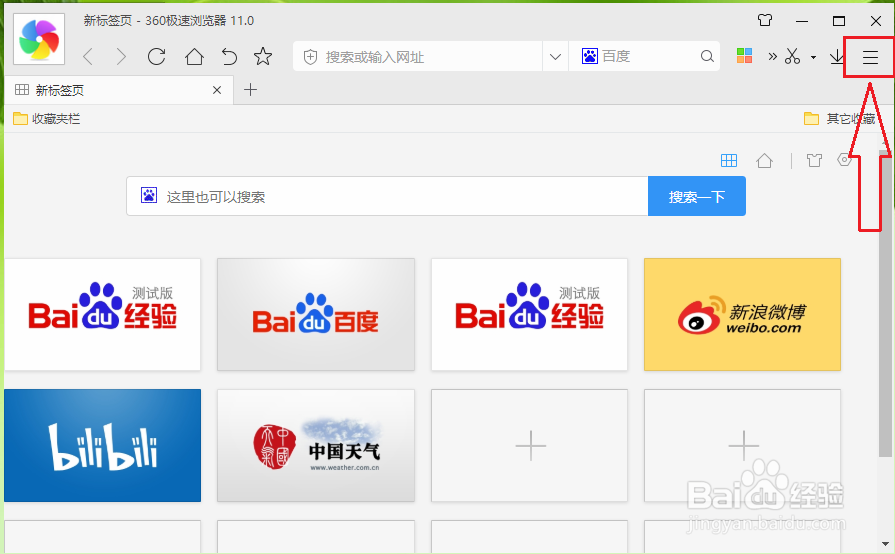Click the shield icon in address bar
The width and height of the screenshot is (895, 554).
point(310,56)
